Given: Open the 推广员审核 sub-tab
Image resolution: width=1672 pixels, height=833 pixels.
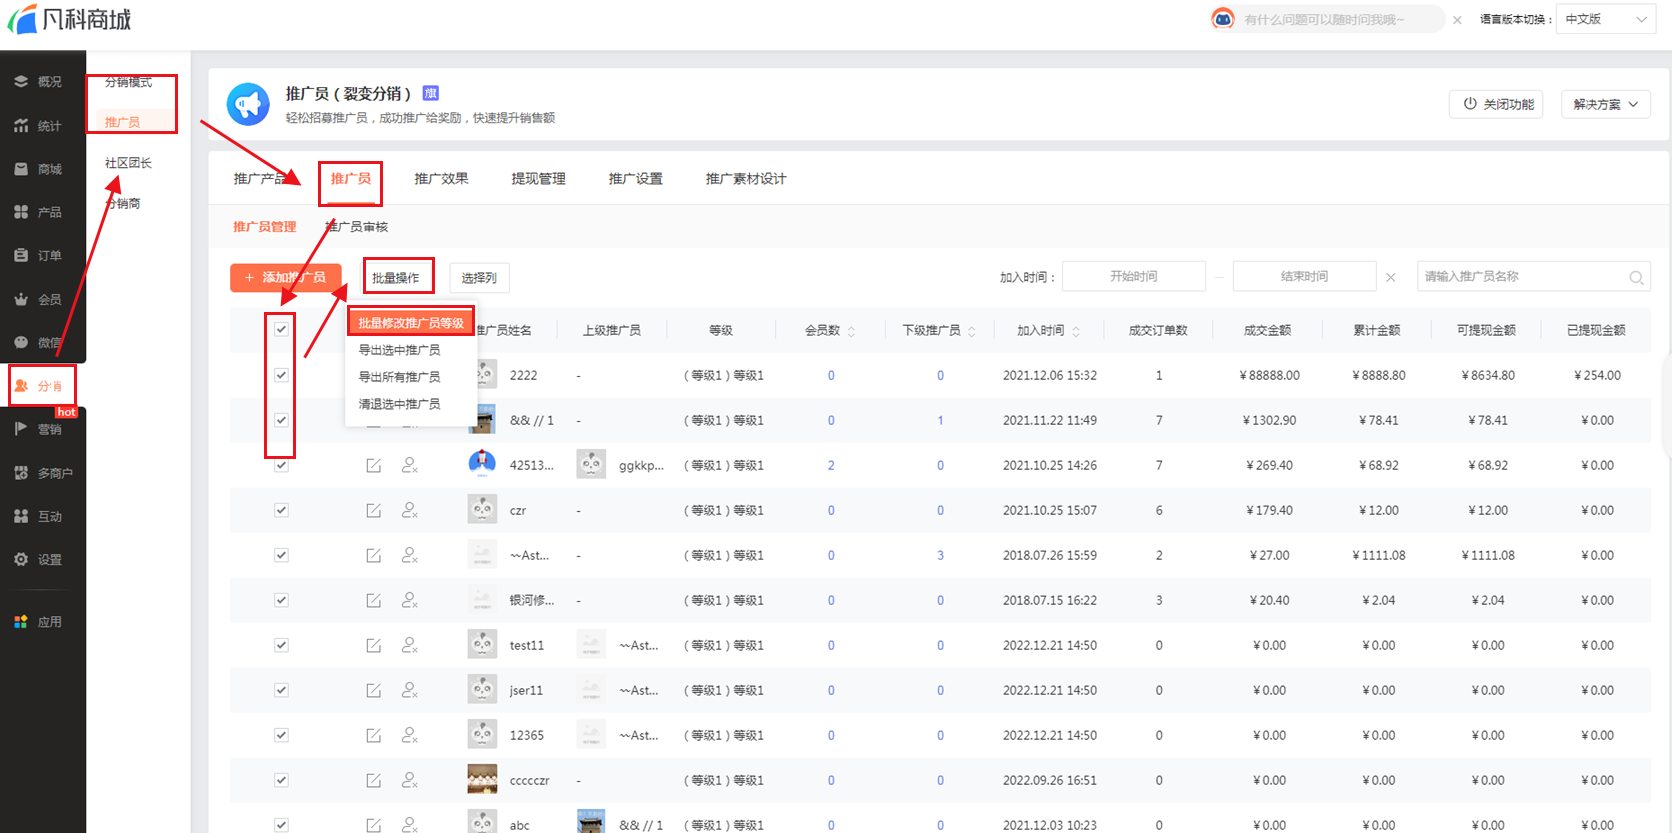Looking at the screenshot, I should [357, 227].
